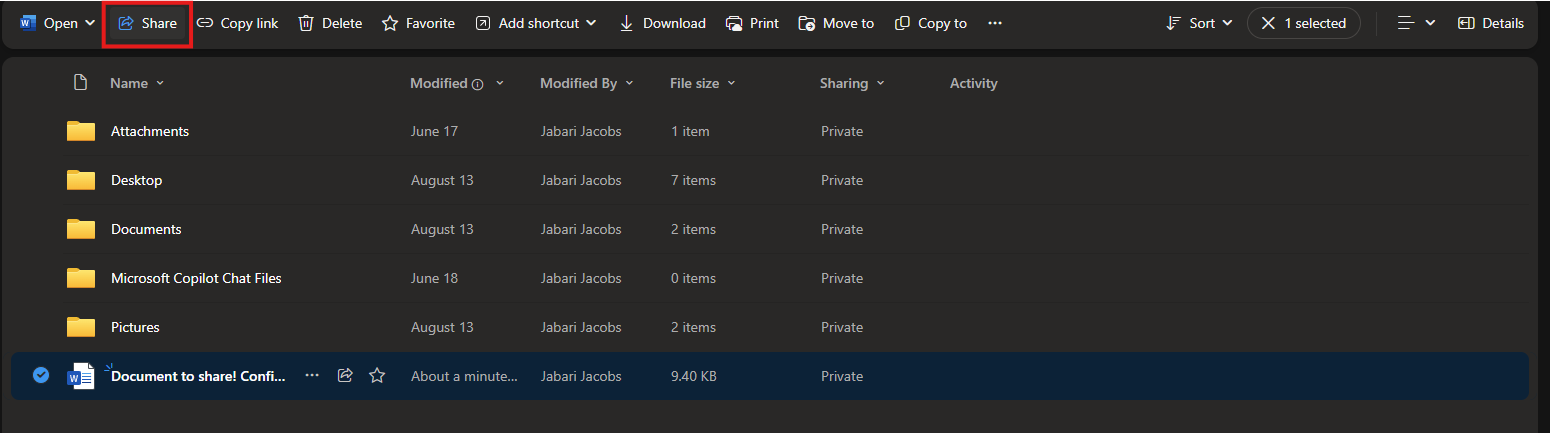Click Move to in the toolbar
1550x433 pixels.
point(836,23)
